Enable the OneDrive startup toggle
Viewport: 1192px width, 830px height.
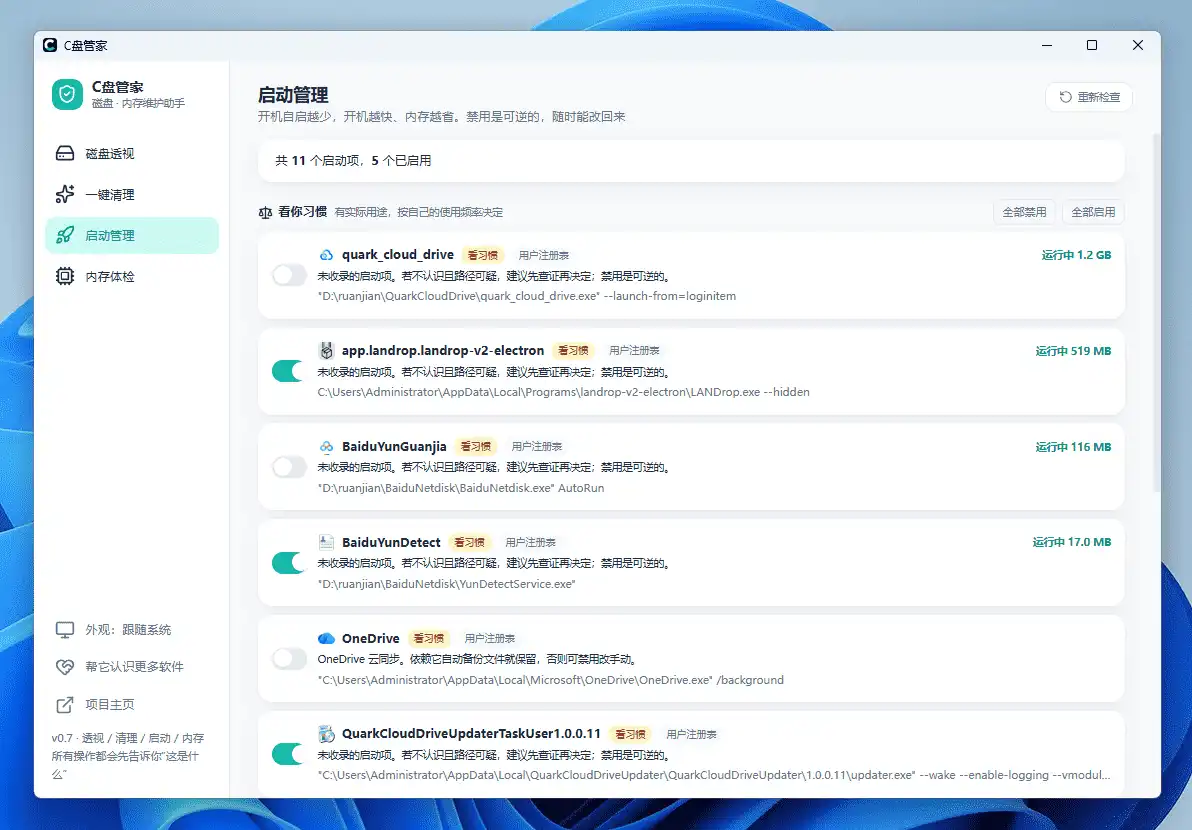point(289,658)
